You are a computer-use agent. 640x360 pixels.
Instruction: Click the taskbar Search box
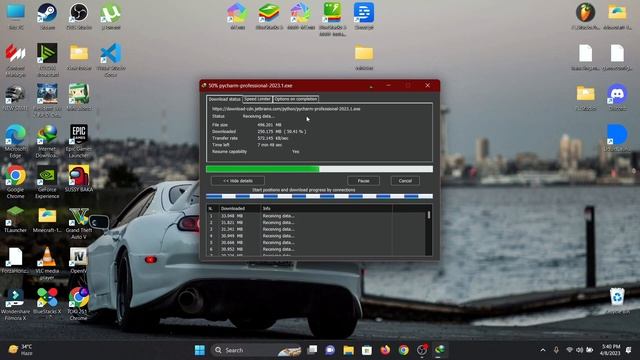[x=257, y=350]
